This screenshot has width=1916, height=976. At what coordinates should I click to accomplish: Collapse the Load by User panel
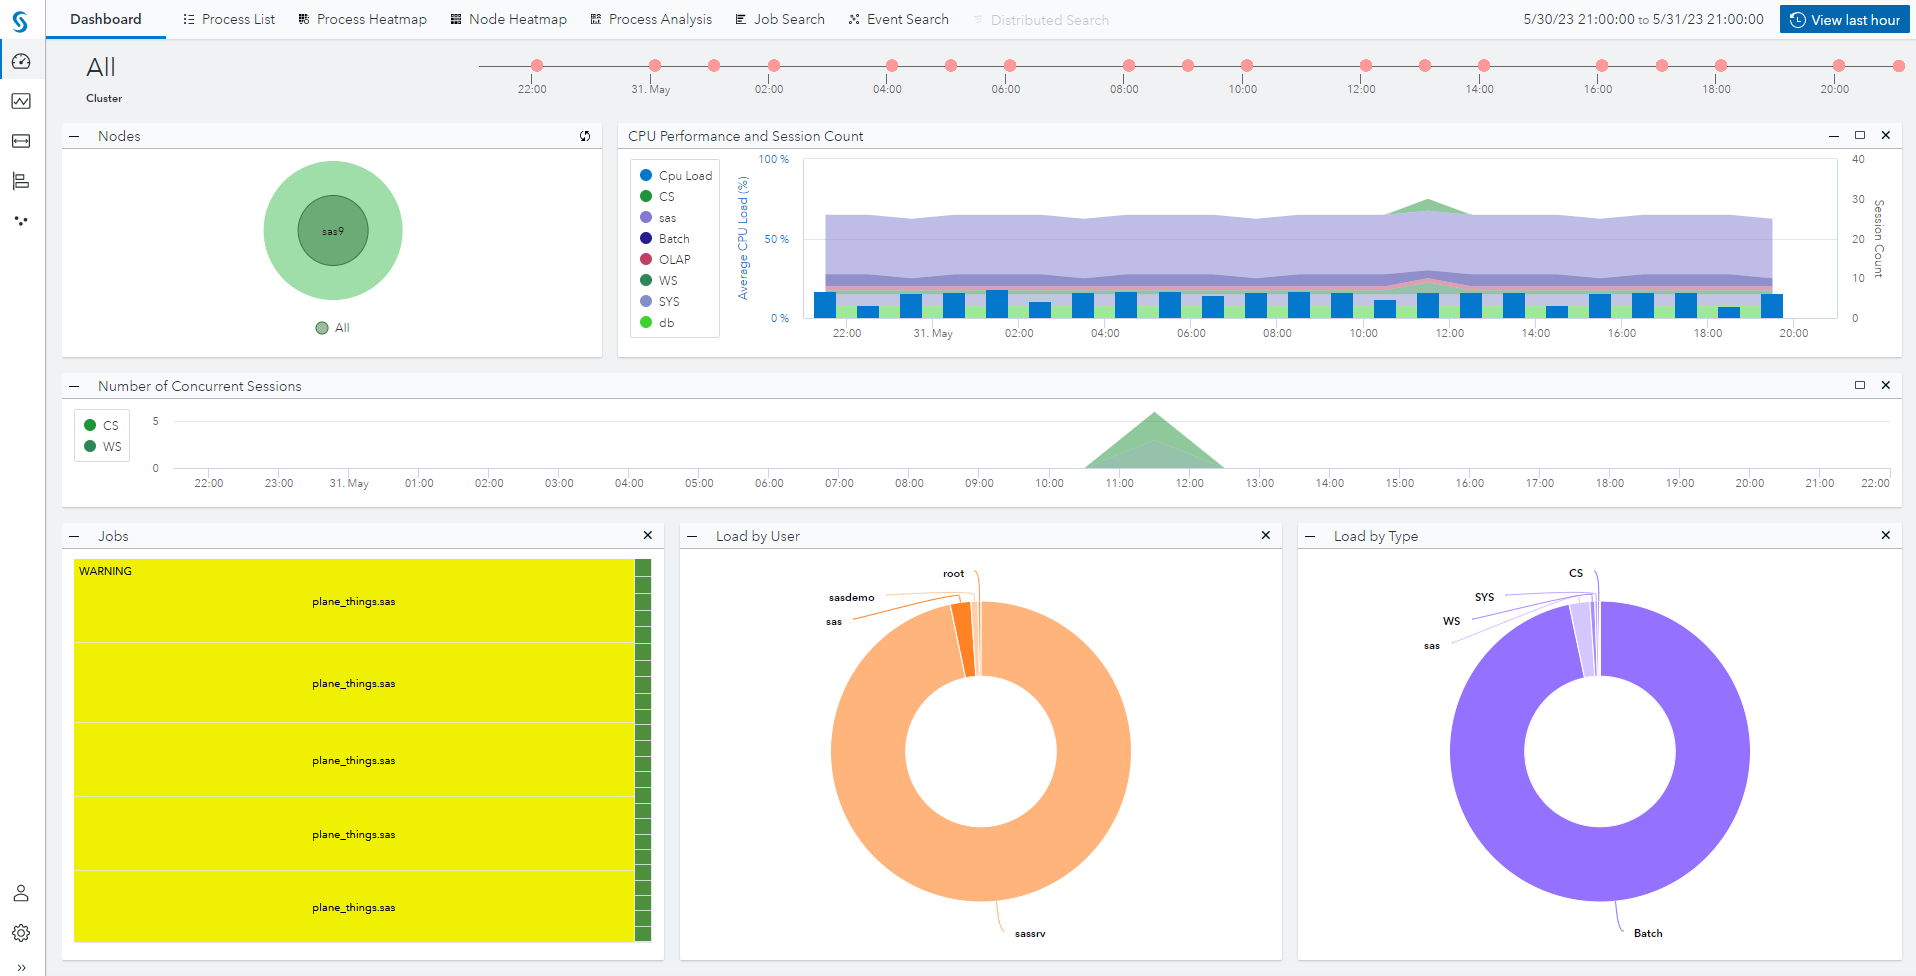(x=692, y=536)
